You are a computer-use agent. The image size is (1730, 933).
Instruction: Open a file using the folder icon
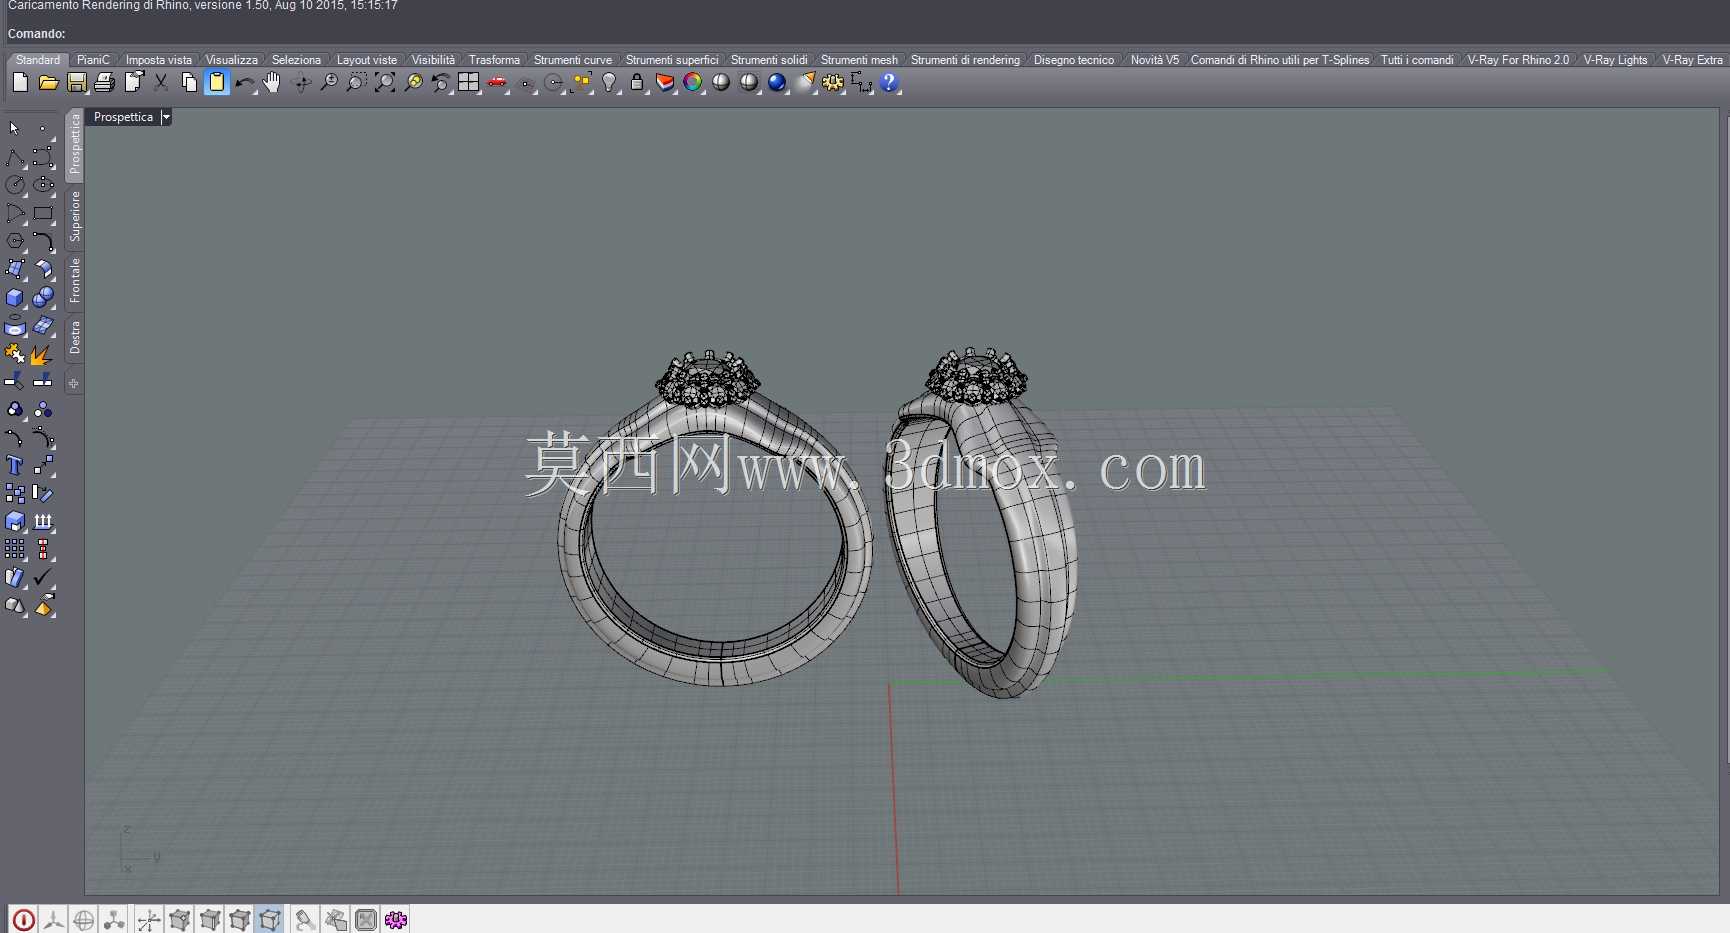pos(48,83)
